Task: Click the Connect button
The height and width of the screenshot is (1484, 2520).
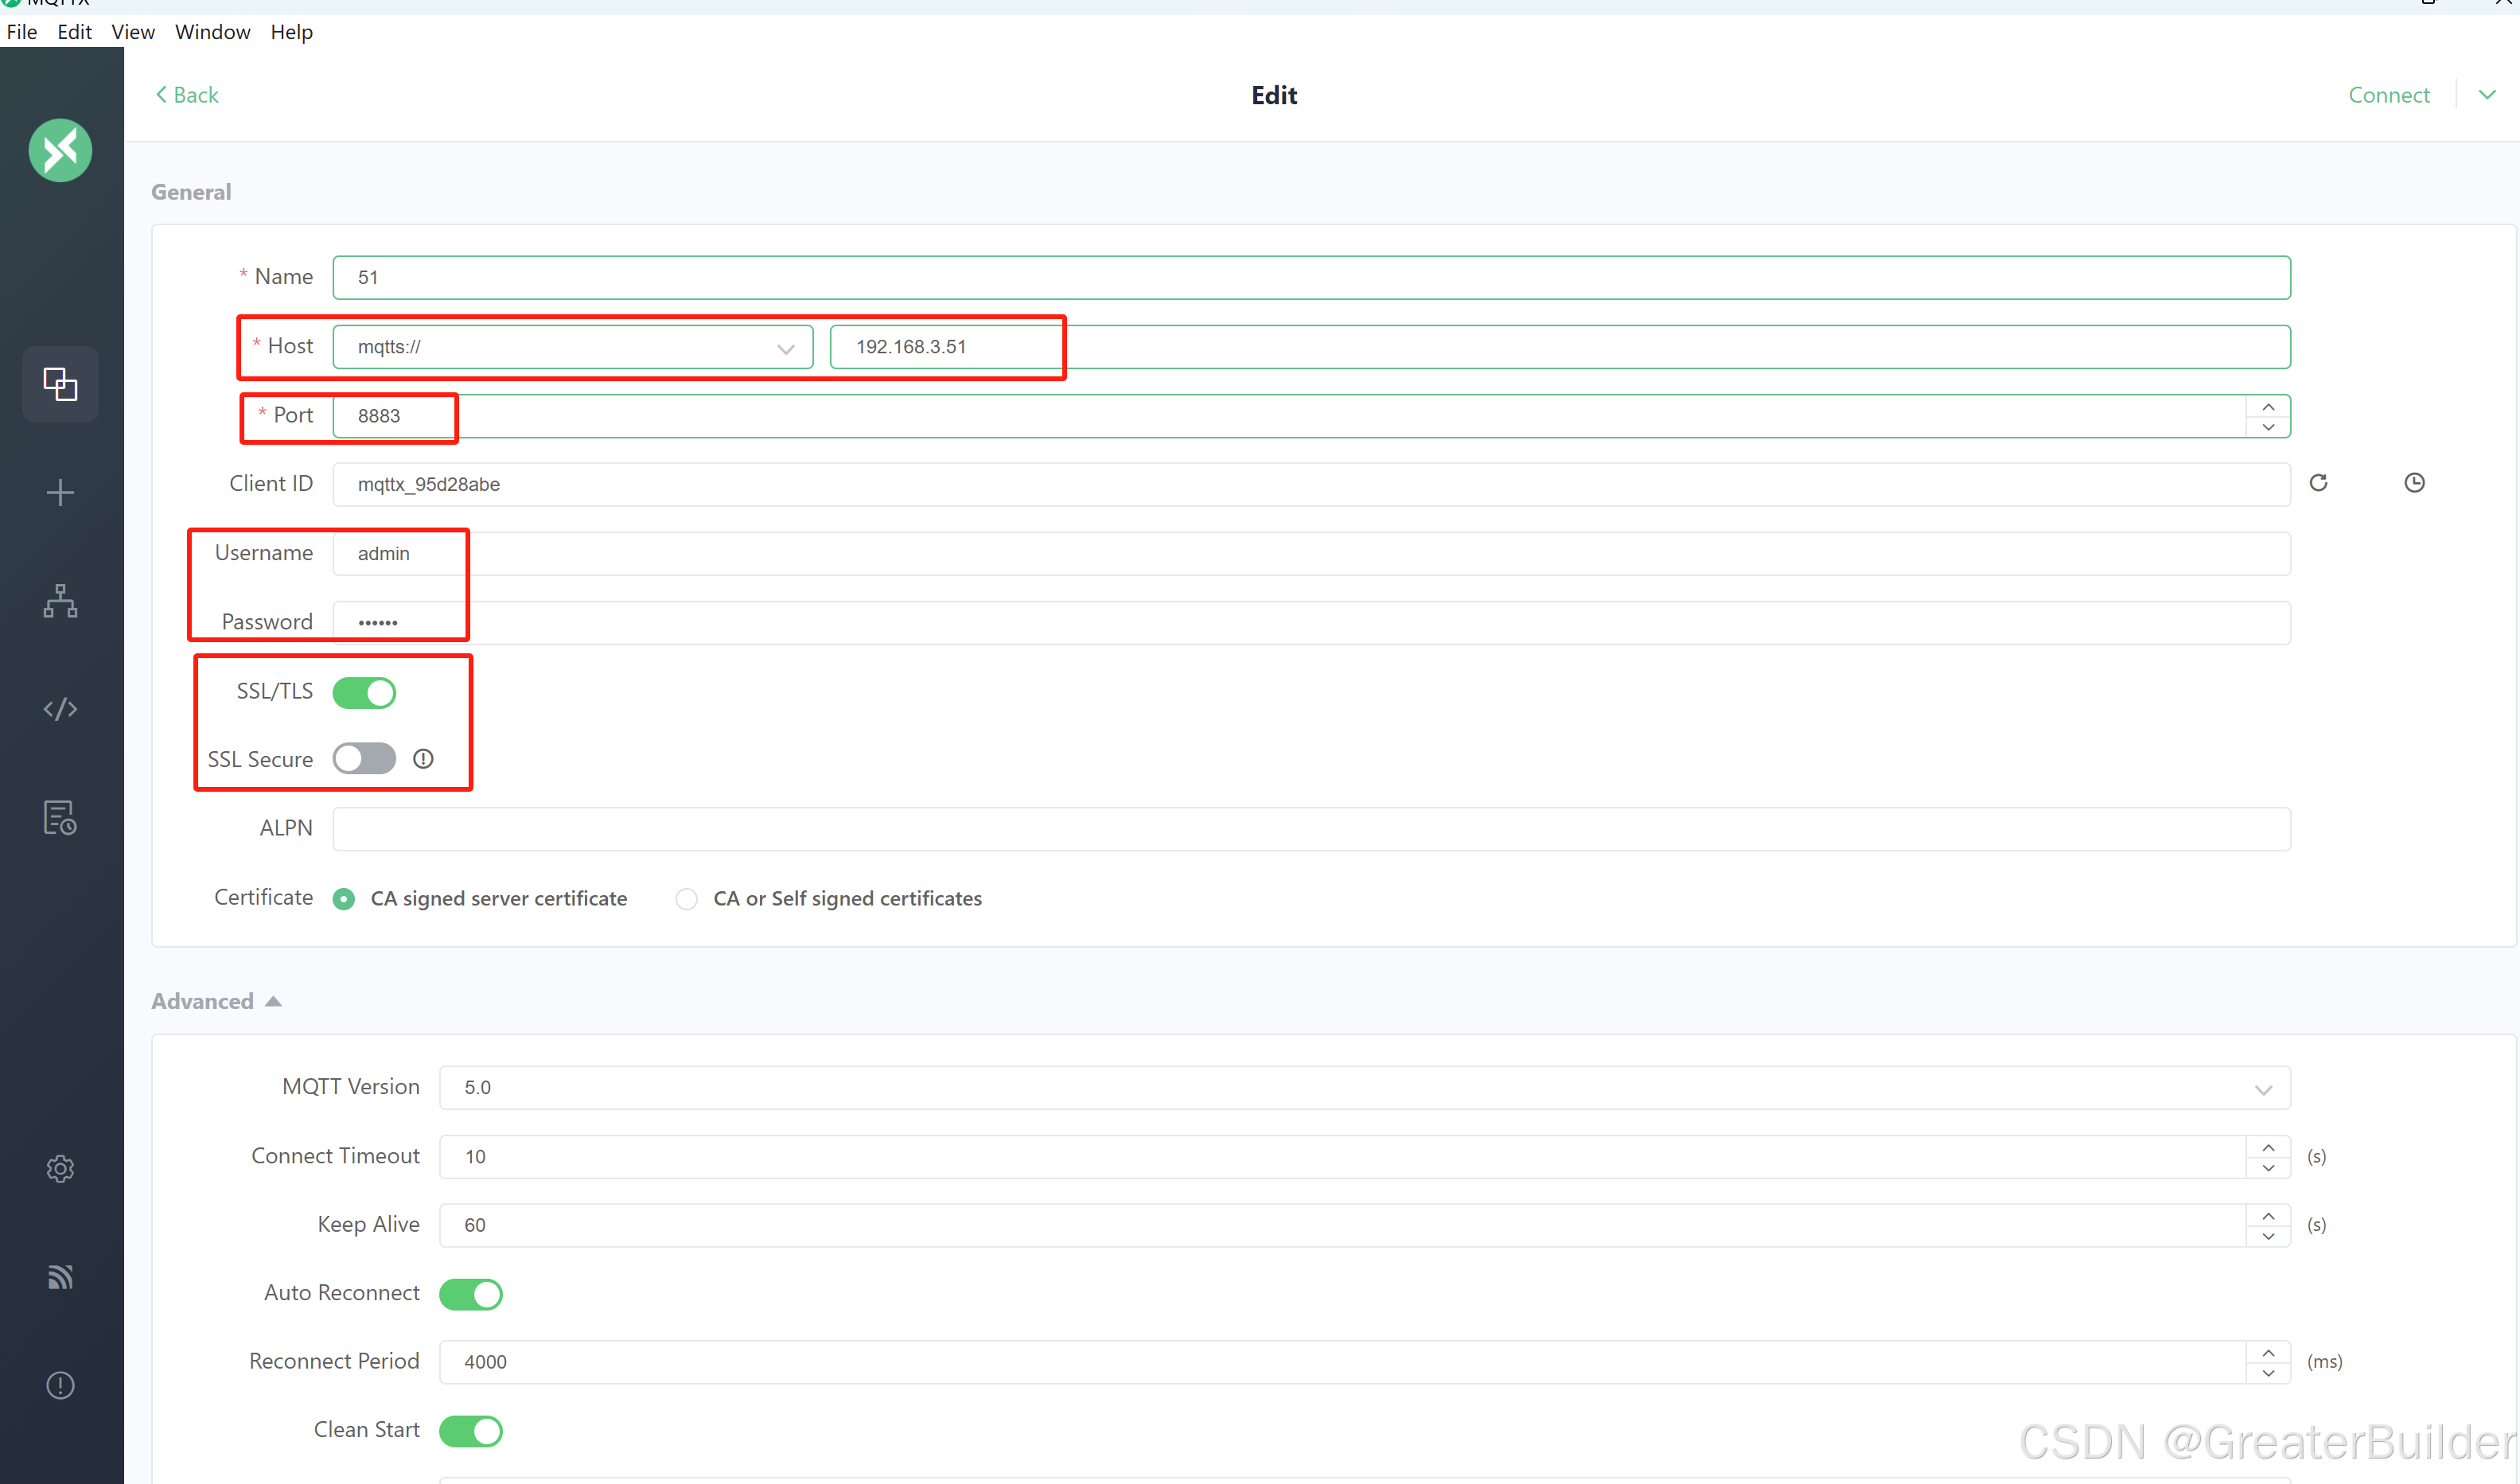Action: (2388, 95)
